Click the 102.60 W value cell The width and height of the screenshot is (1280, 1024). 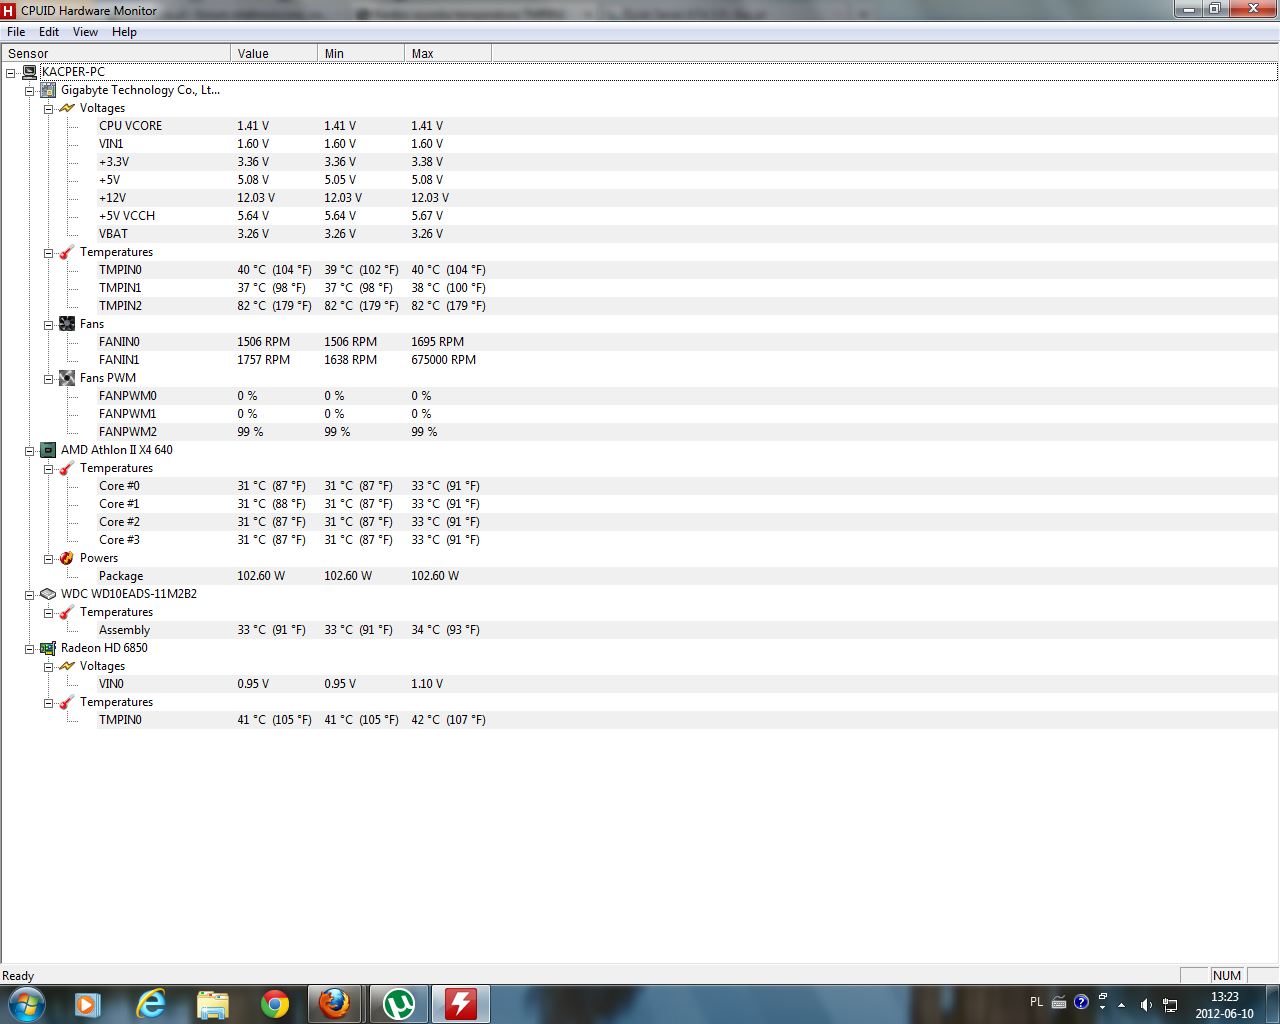[261, 576]
